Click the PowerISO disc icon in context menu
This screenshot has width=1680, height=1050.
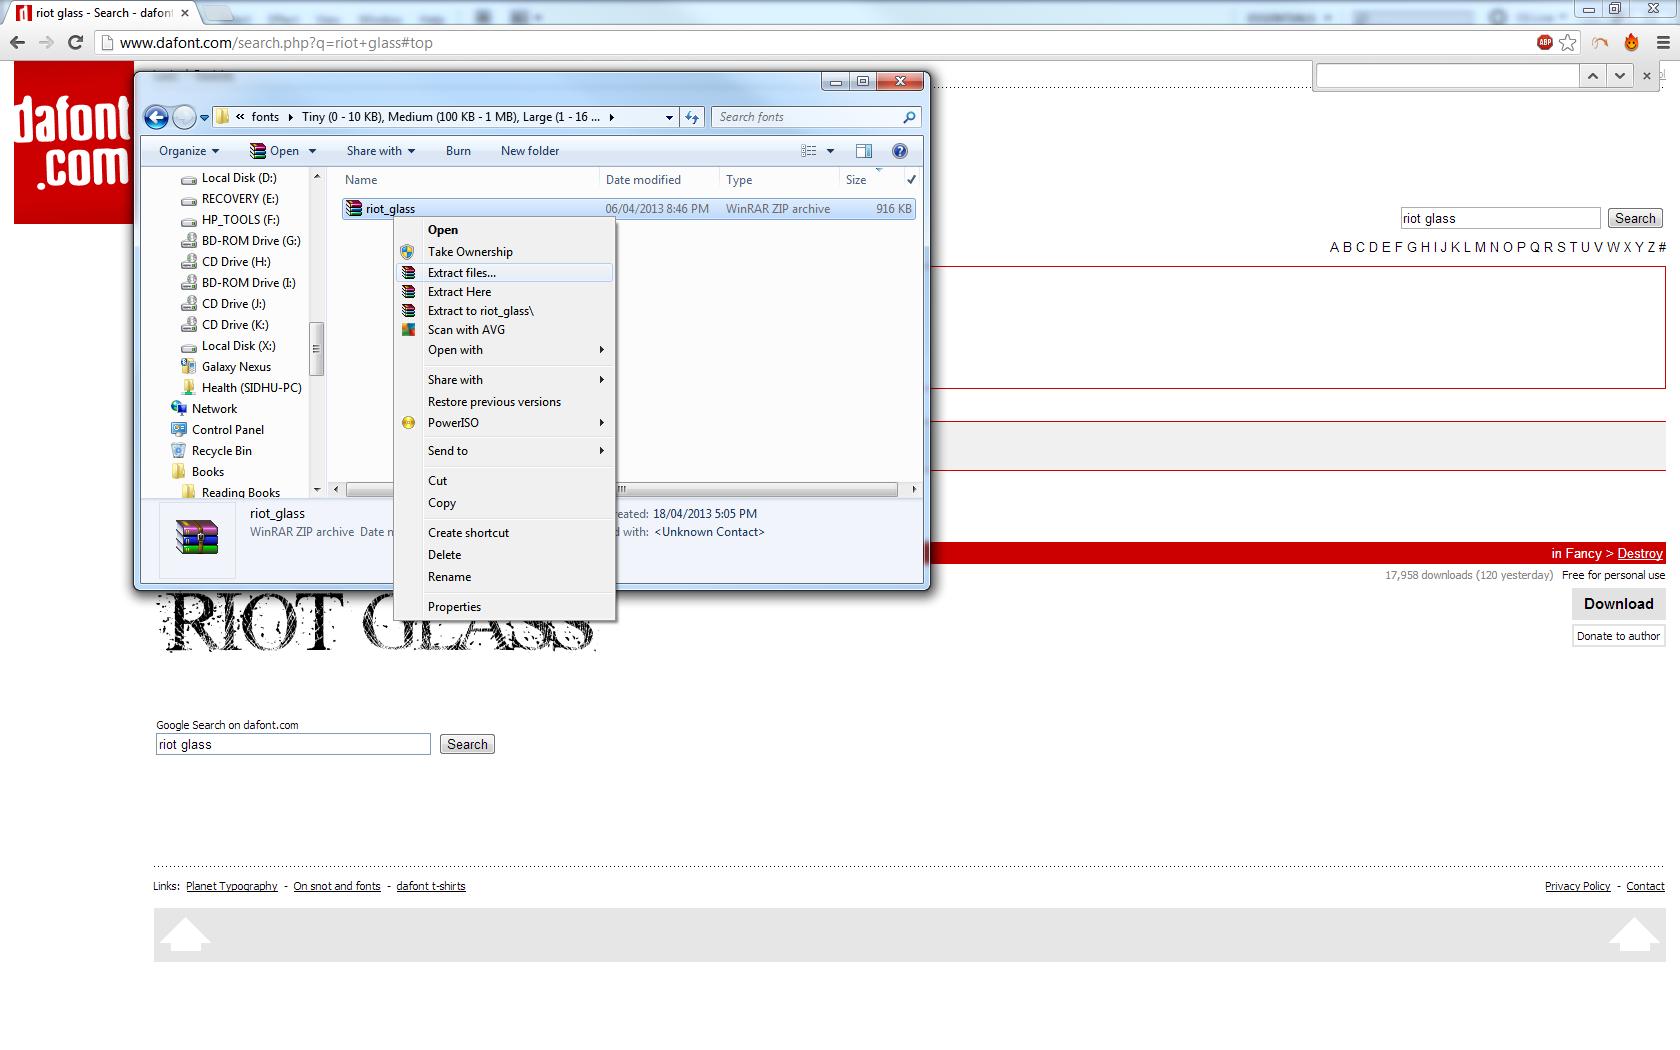408,423
